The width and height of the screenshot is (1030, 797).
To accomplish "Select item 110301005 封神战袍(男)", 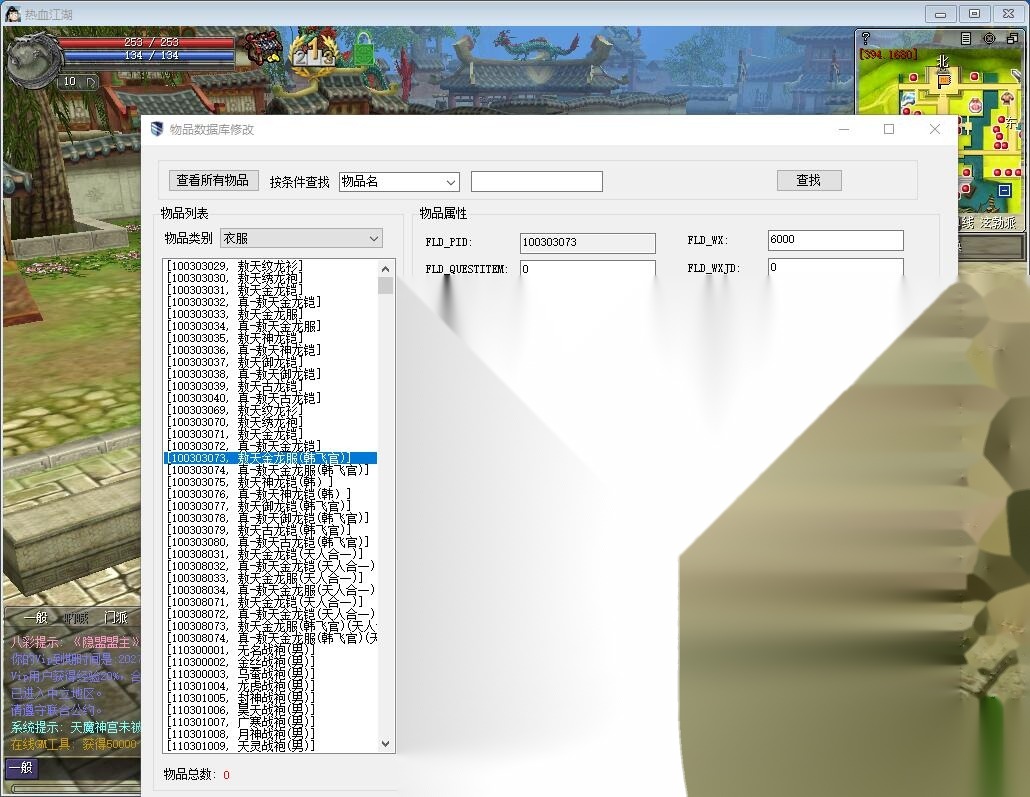I will click(x=271, y=698).
